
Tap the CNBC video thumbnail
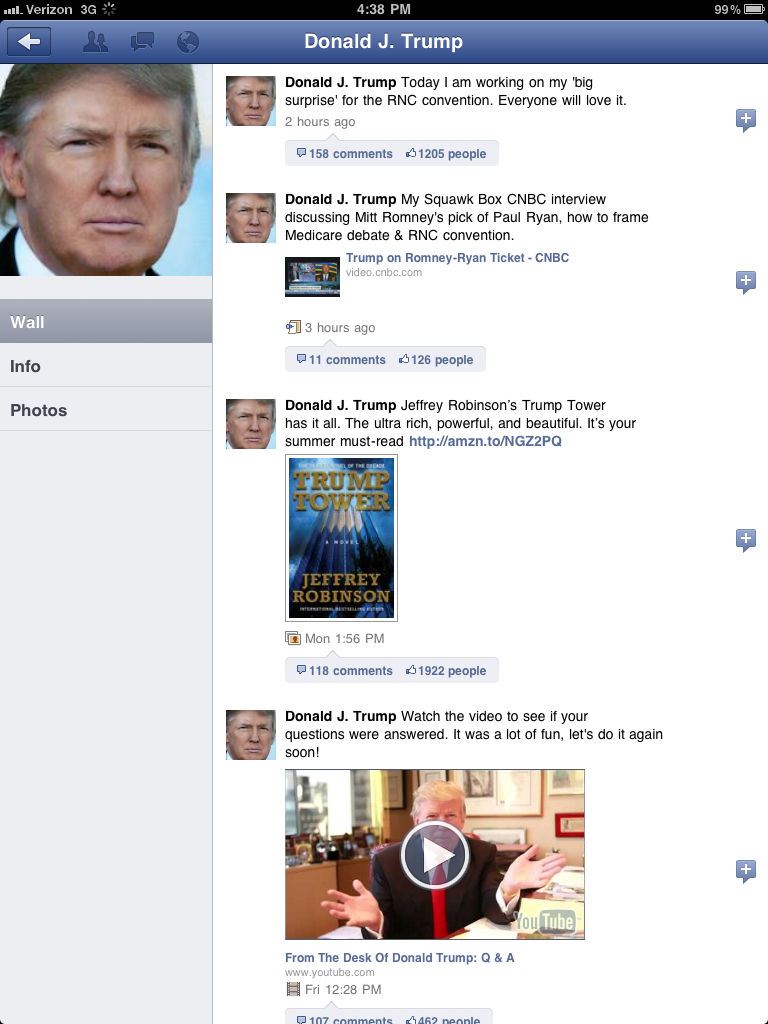click(x=312, y=277)
